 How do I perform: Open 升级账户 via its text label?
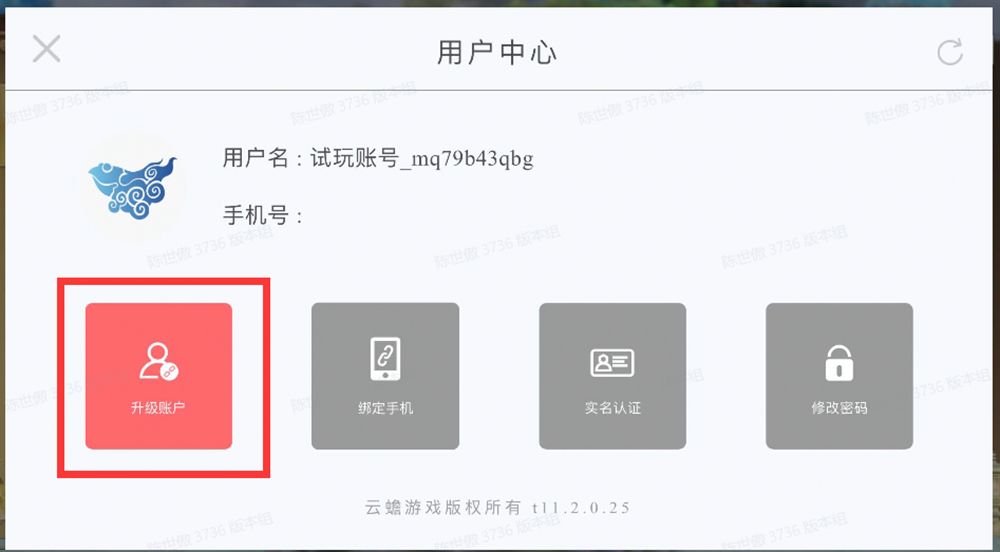click(x=158, y=408)
